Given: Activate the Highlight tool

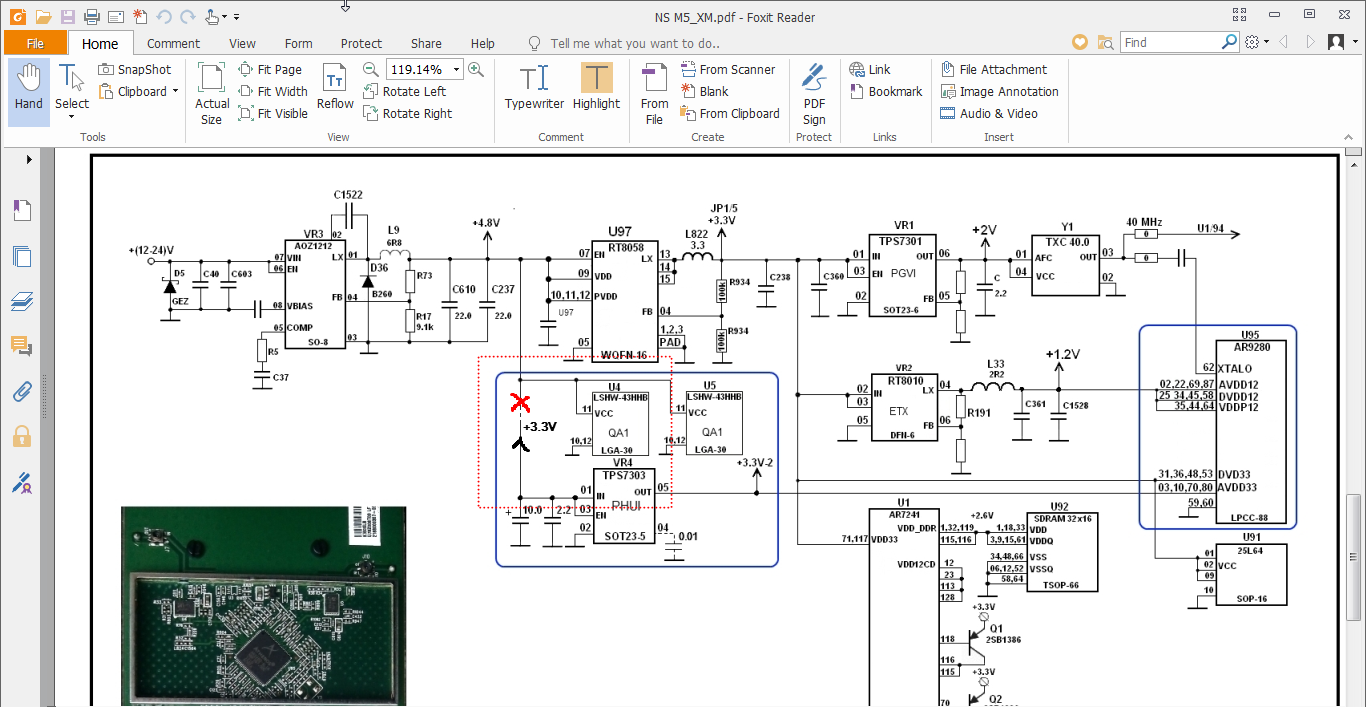Looking at the screenshot, I should pos(596,87).
